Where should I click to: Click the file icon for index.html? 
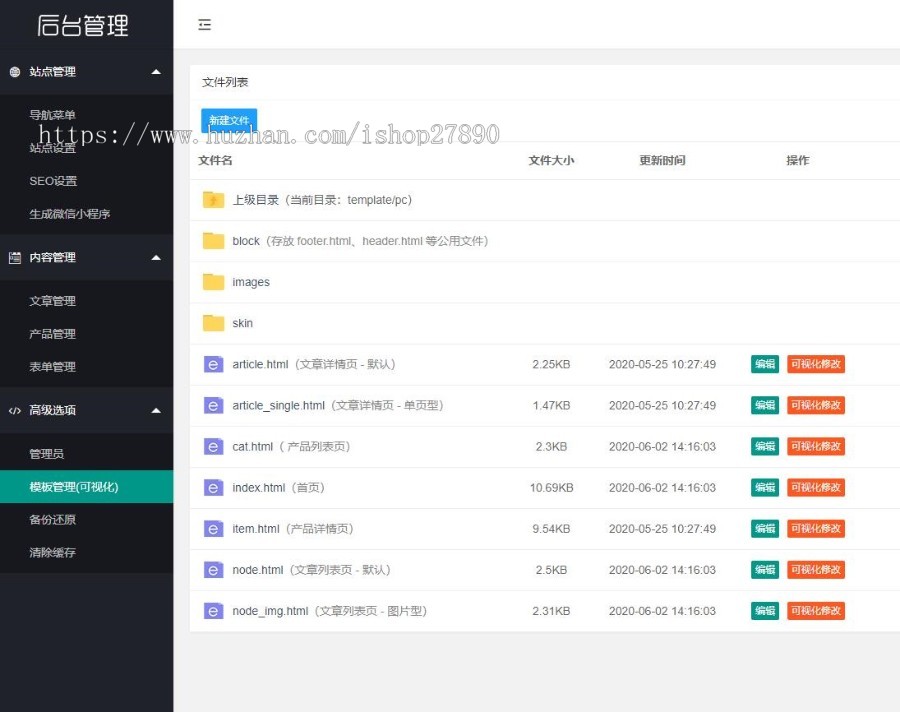(214, 487)
